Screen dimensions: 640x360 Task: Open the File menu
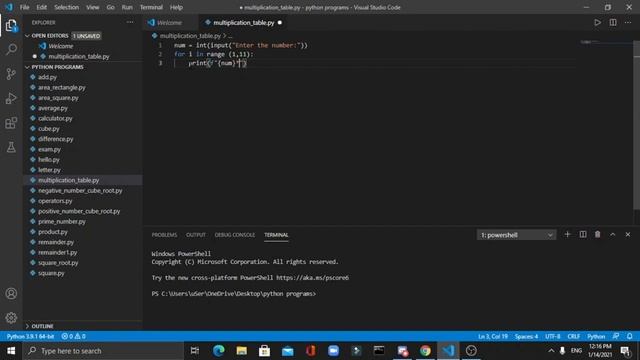click(x=24, y=7)
